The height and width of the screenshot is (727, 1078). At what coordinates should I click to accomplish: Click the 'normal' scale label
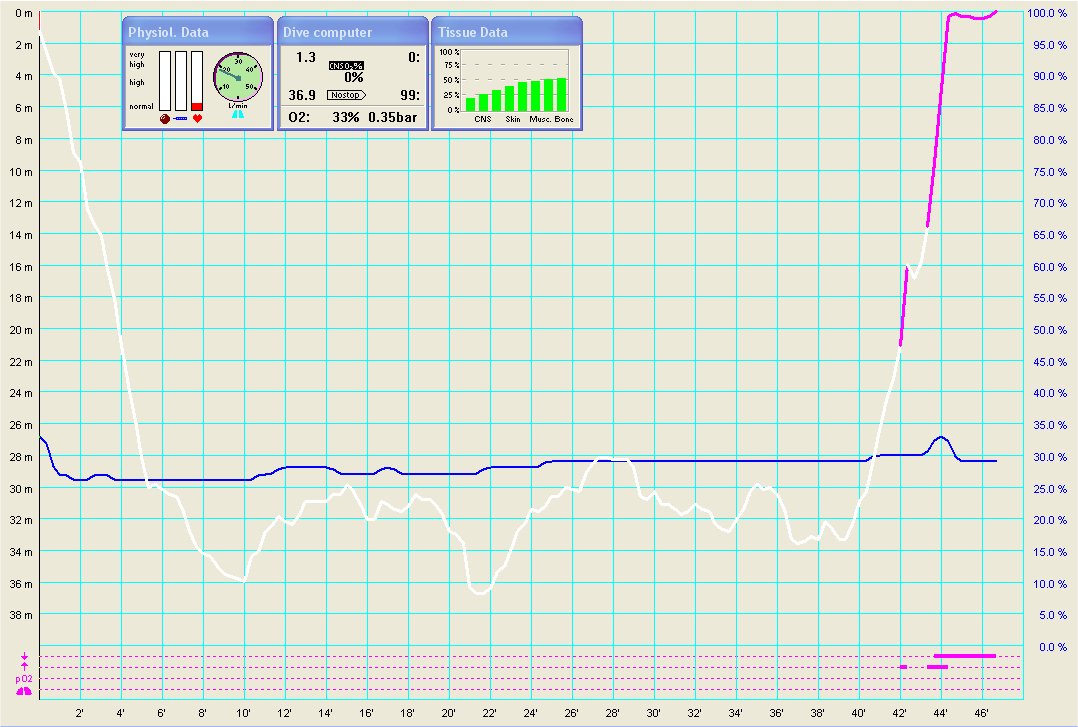coord(142,107)
